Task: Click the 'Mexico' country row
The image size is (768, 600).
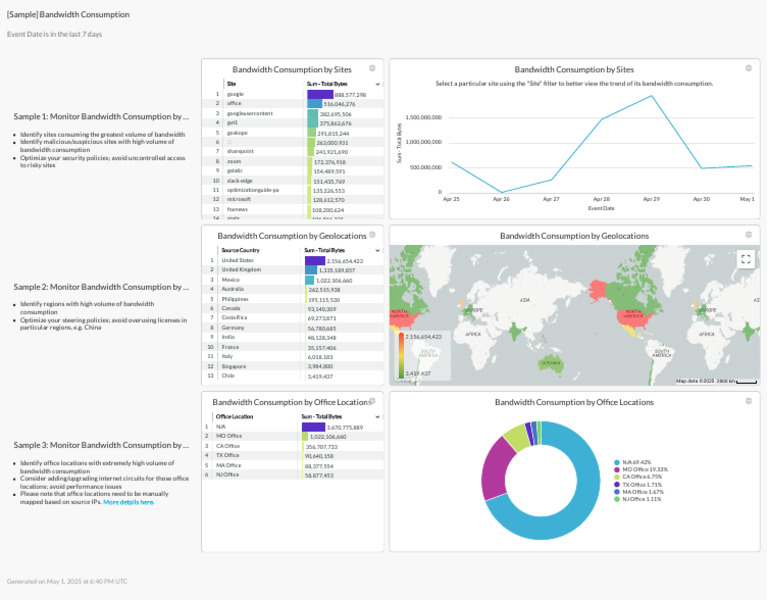Action: point(293,280)
